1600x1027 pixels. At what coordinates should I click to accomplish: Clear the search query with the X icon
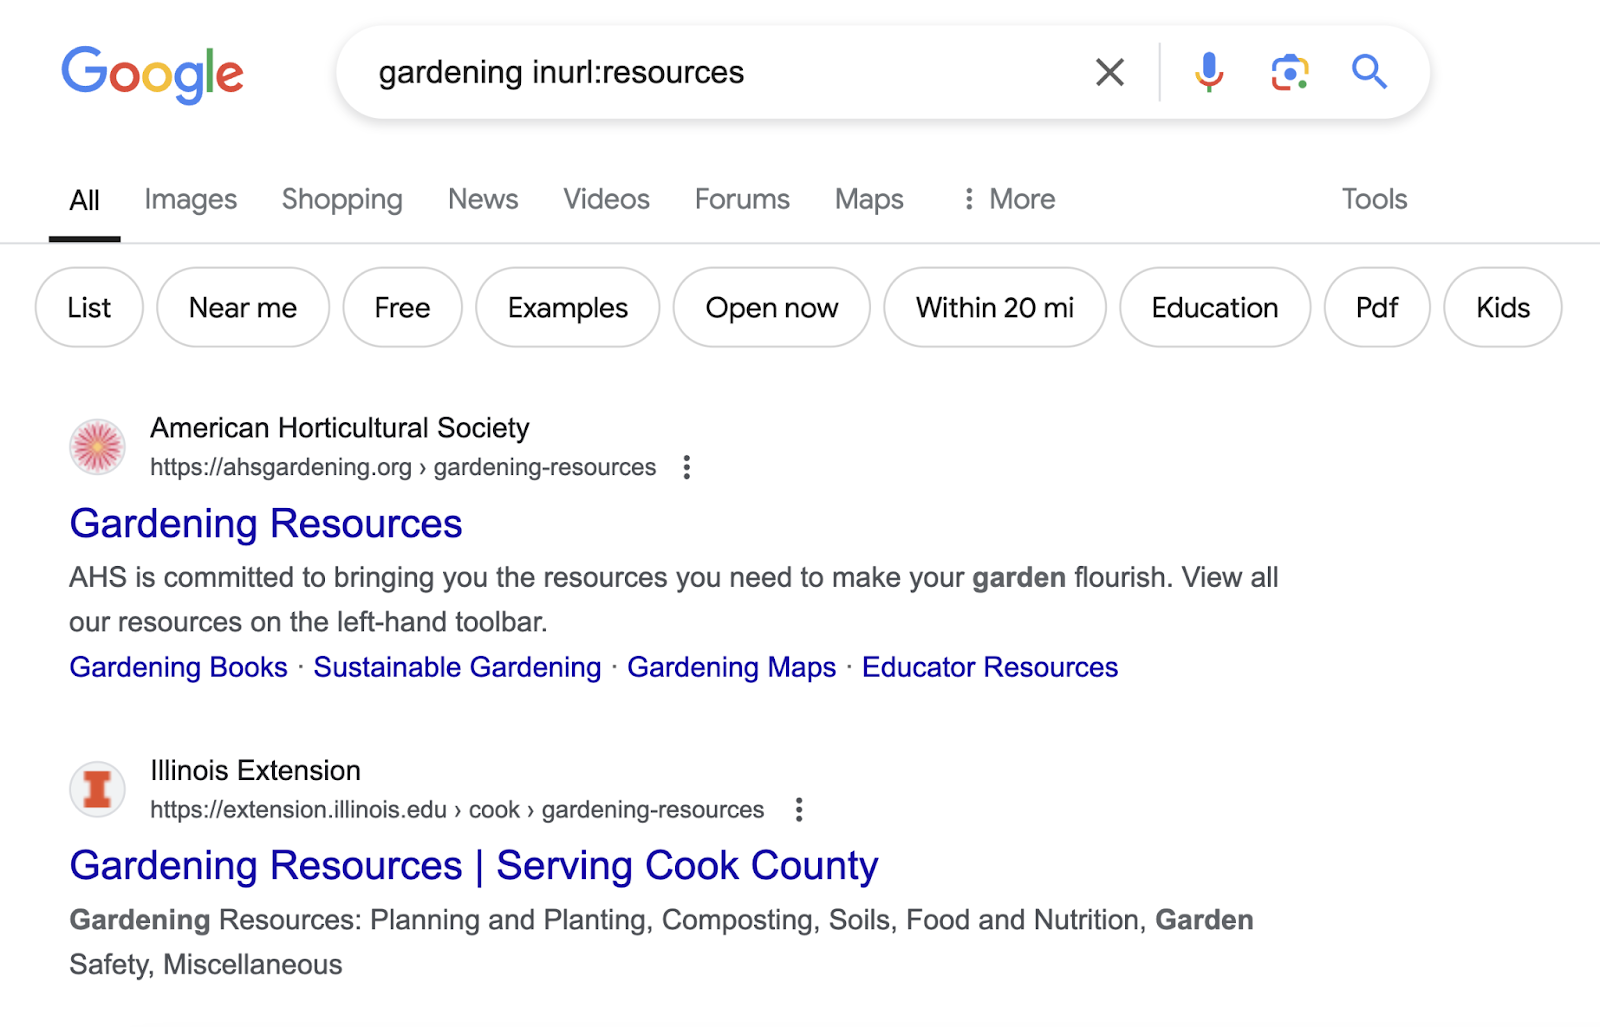click(1109, 72)
